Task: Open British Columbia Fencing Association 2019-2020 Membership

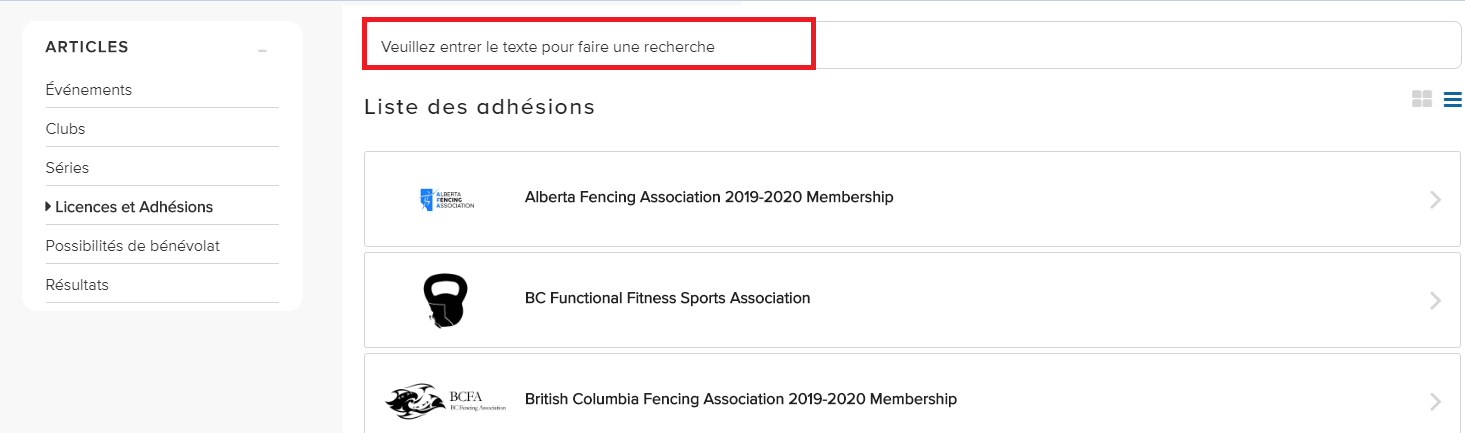Action: pos(740,399)
